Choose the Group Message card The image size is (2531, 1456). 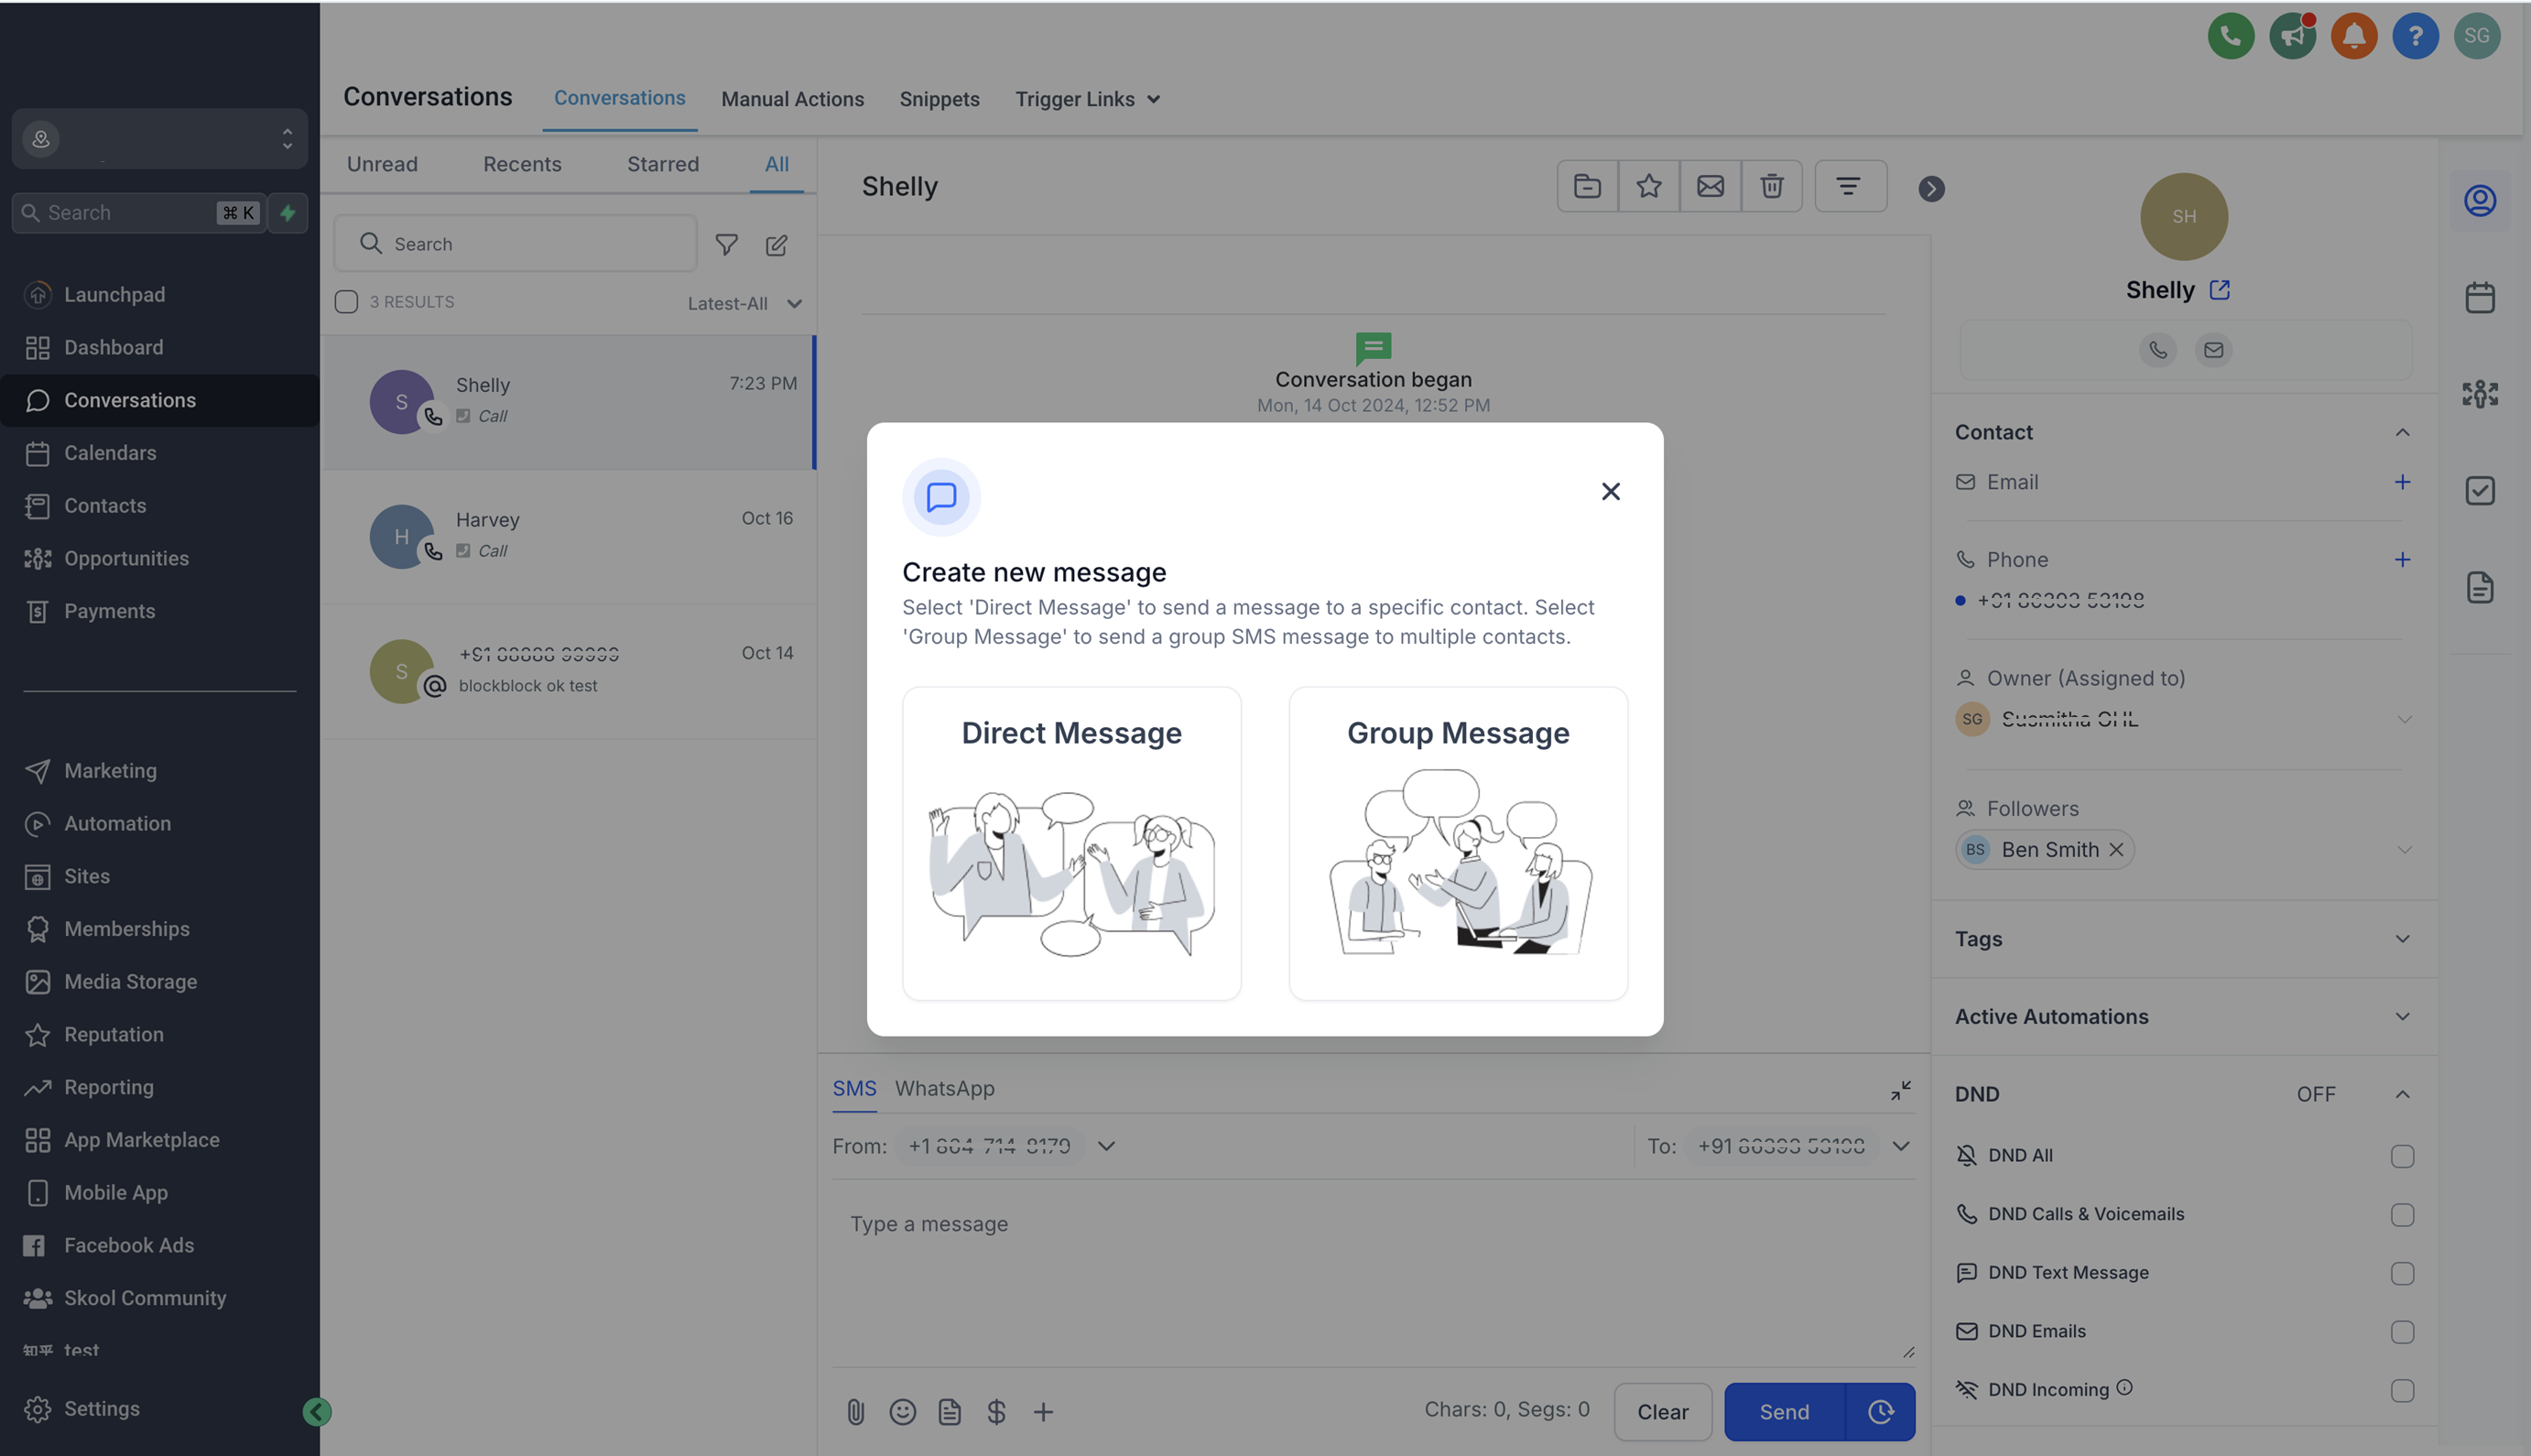coord(1457,843)
